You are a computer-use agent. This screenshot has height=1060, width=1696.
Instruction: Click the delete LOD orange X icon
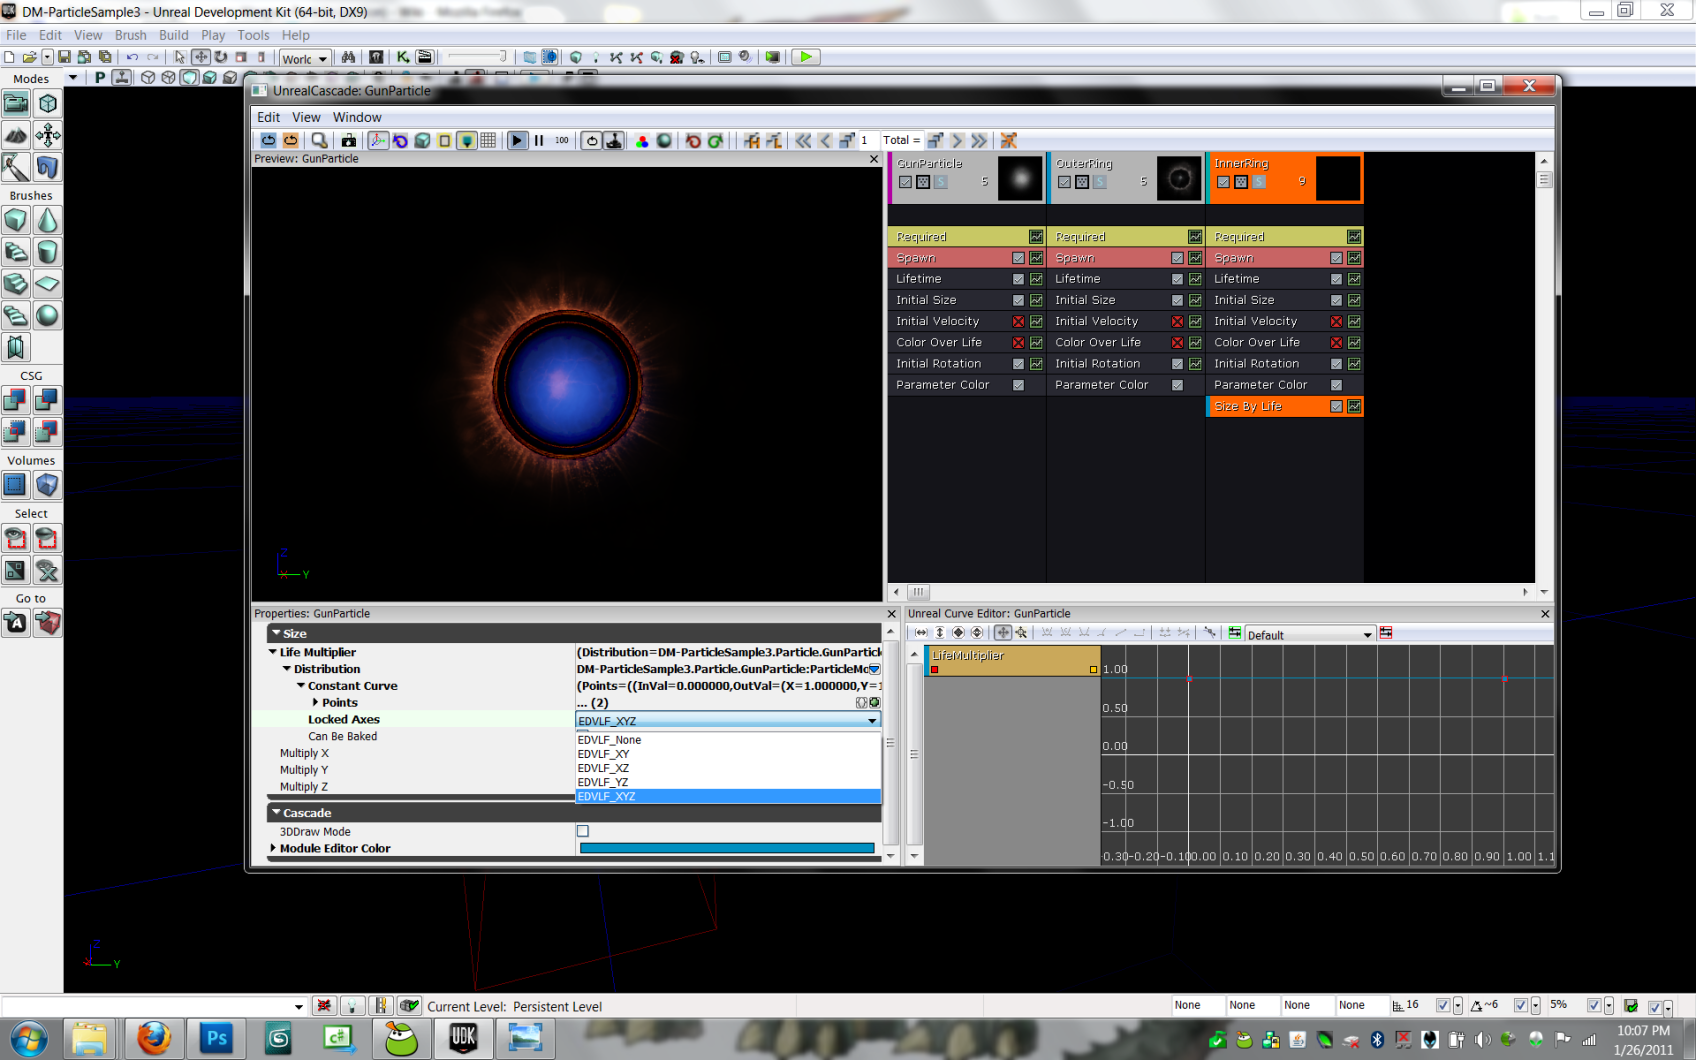coord(1008,141)
